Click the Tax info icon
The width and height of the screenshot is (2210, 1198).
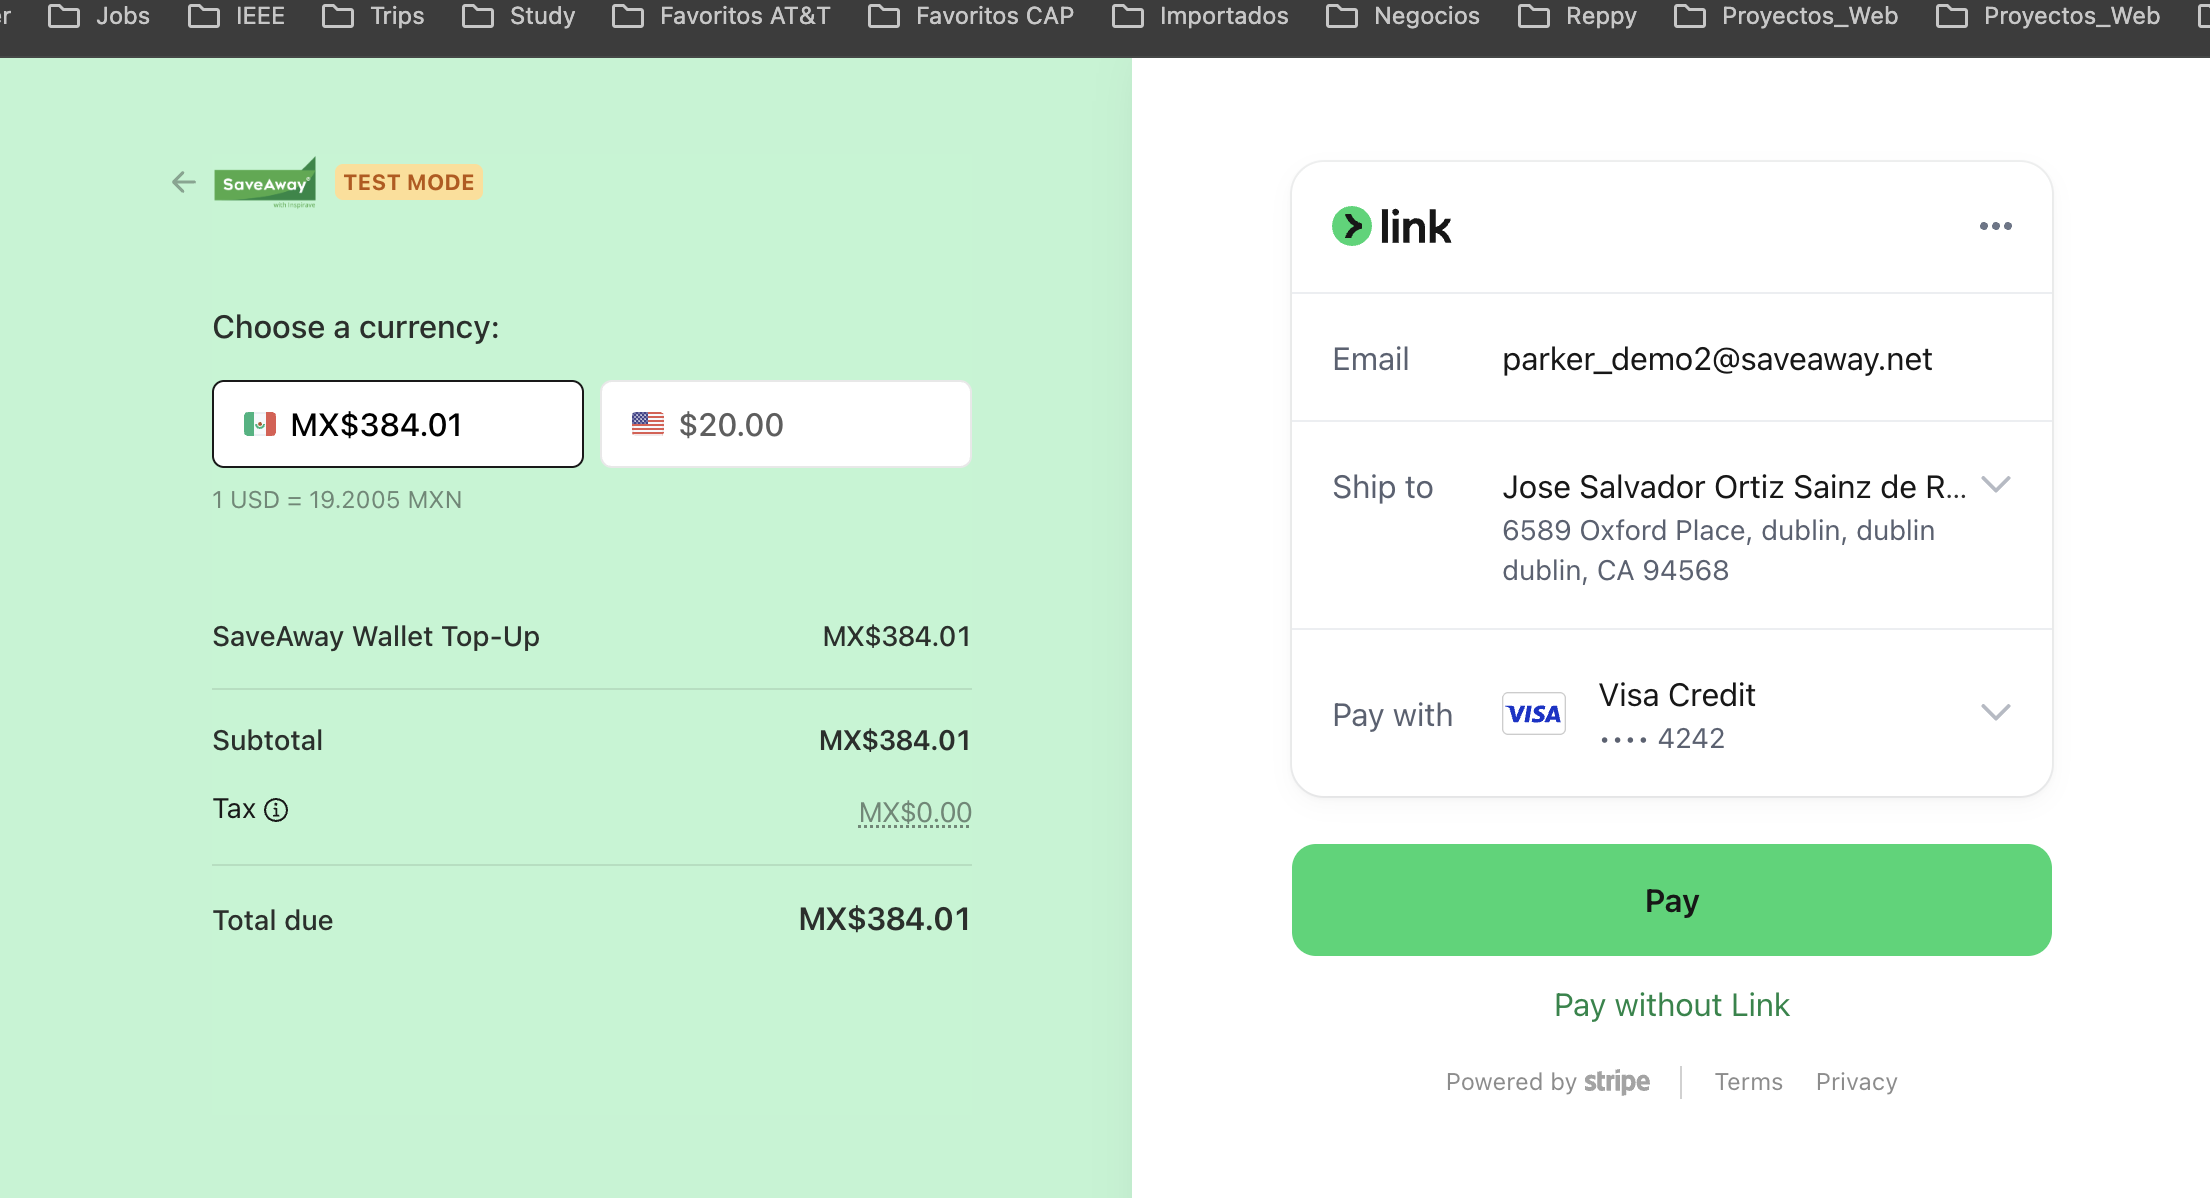point(276,810)
